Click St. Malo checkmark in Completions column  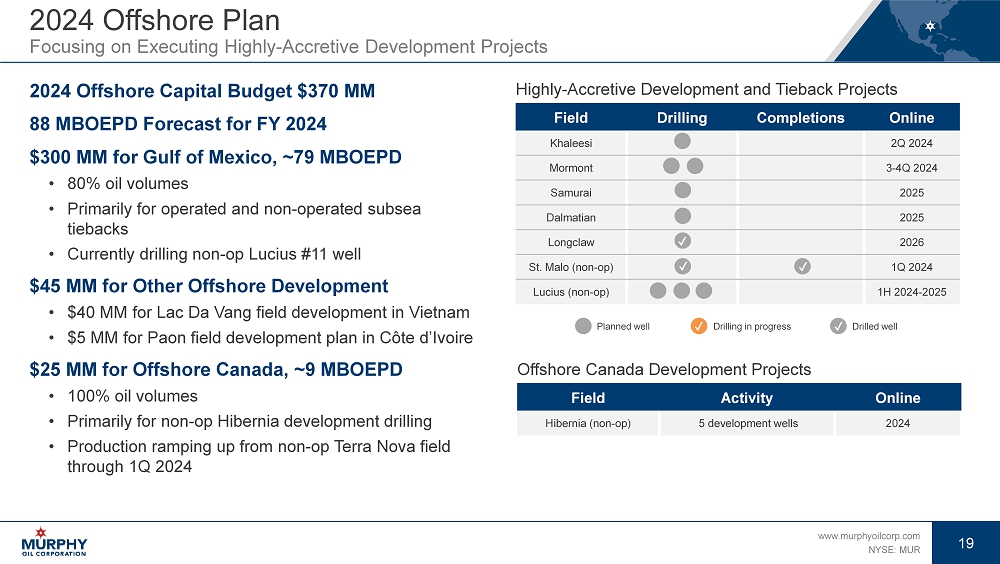[802, 266]
